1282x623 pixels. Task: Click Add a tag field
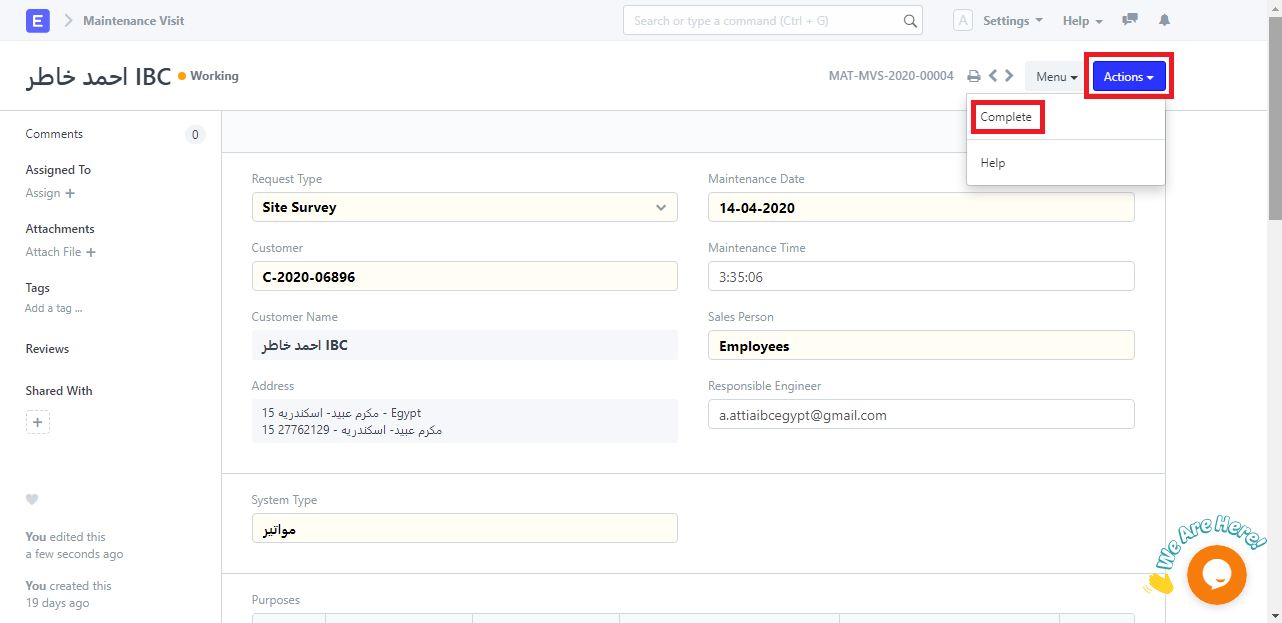pos(54,308)
